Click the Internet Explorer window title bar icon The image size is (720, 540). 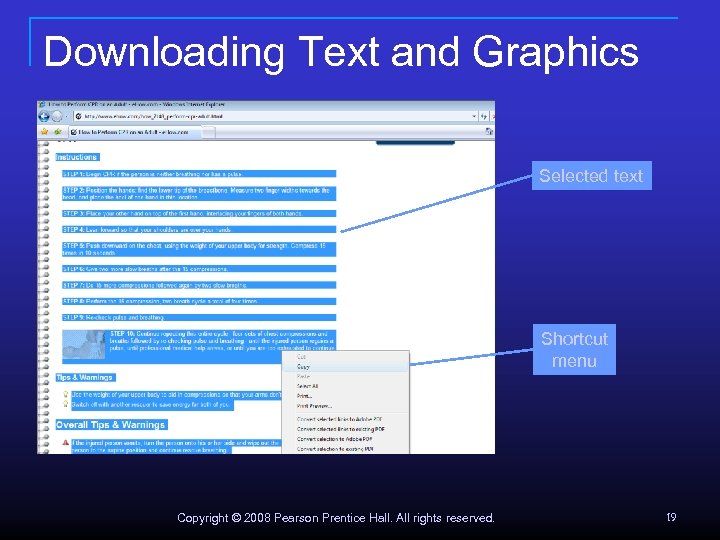pos(42,105)
